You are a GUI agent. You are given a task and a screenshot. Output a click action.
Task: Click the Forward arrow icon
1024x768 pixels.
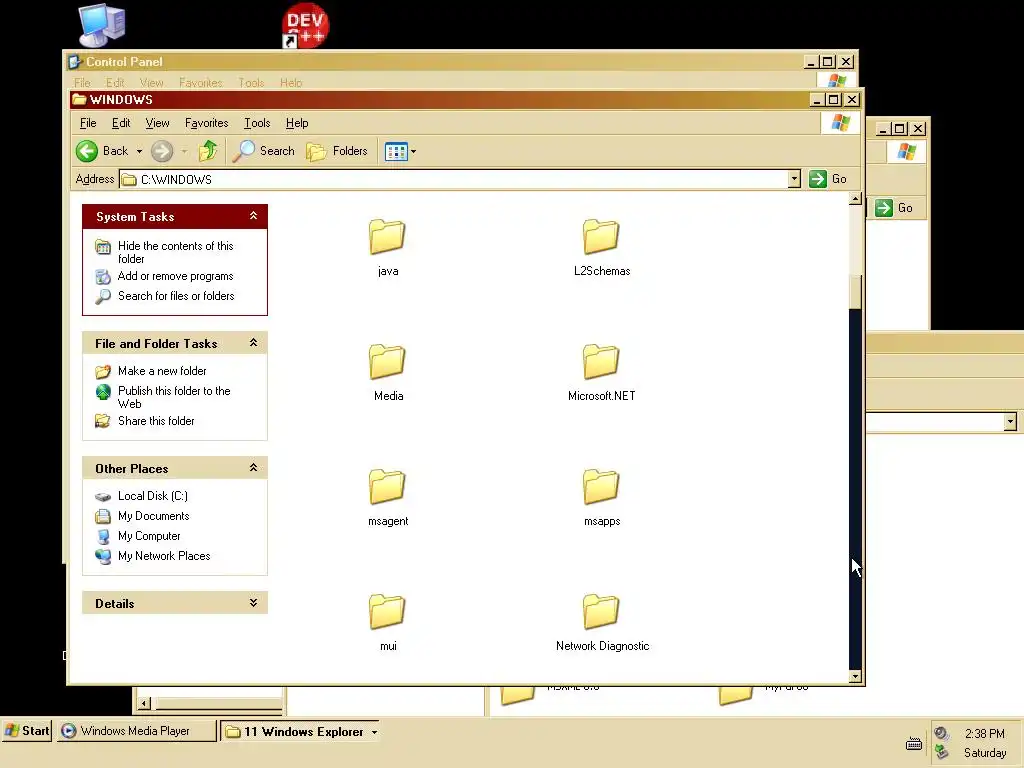point(162,152)
